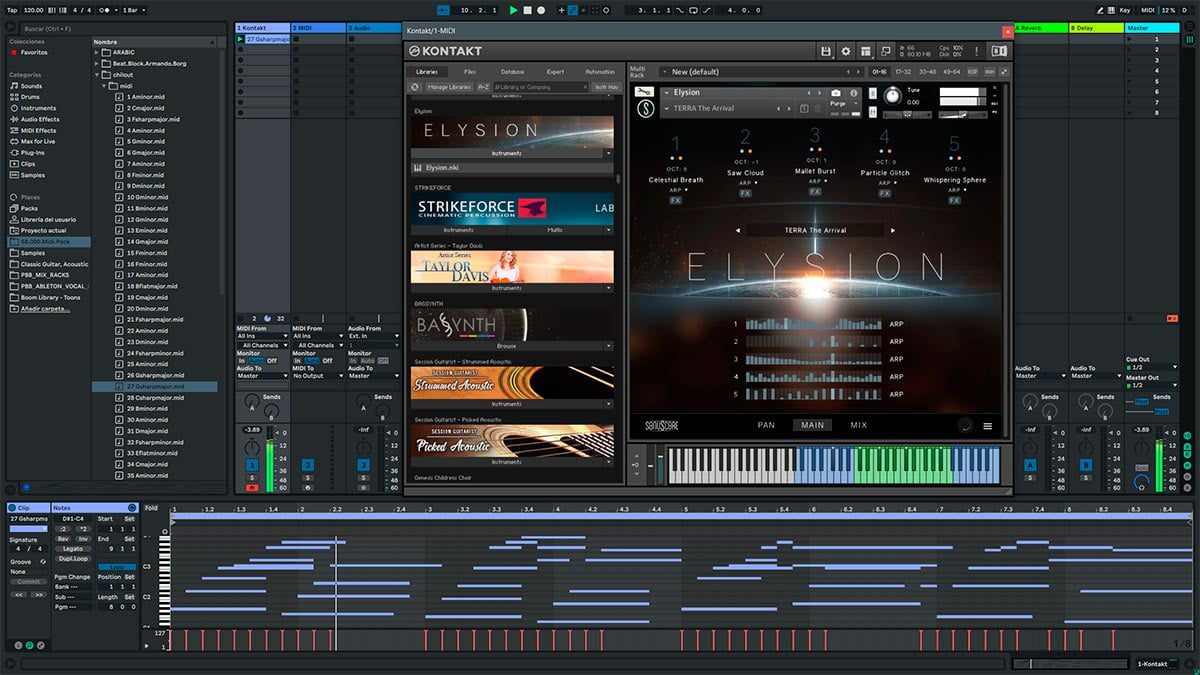Open track 1 All Channels dropdown
Viewport: 1200px width, 675px height.
pyautogui.click(x=262, y=345)
